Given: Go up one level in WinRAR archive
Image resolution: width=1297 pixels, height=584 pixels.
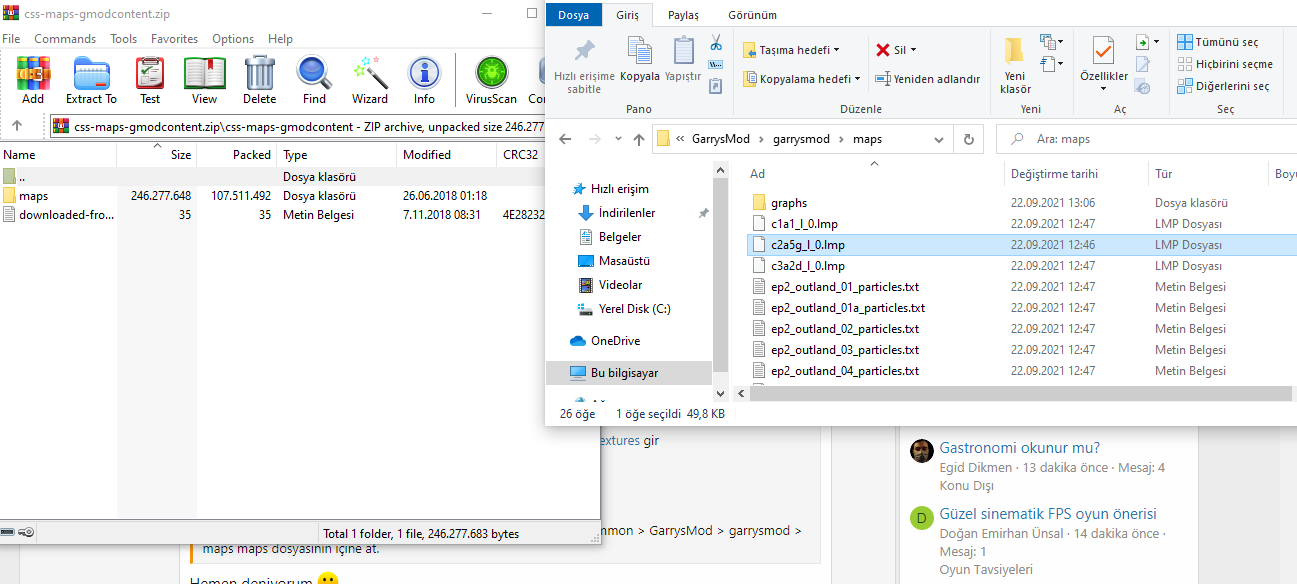Looking at the screenshot, I should [17, 126].
